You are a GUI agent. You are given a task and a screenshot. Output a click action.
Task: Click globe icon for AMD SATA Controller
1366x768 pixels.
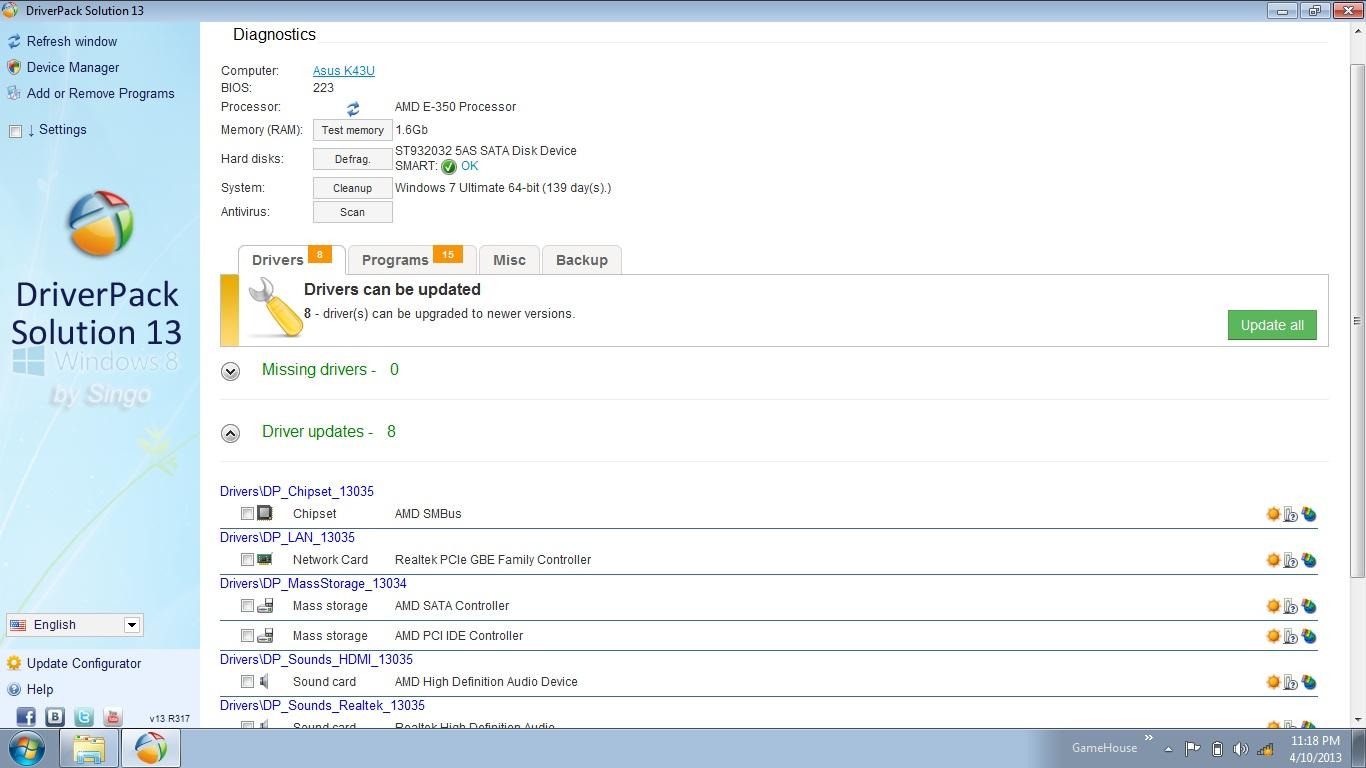point(1309,606)
